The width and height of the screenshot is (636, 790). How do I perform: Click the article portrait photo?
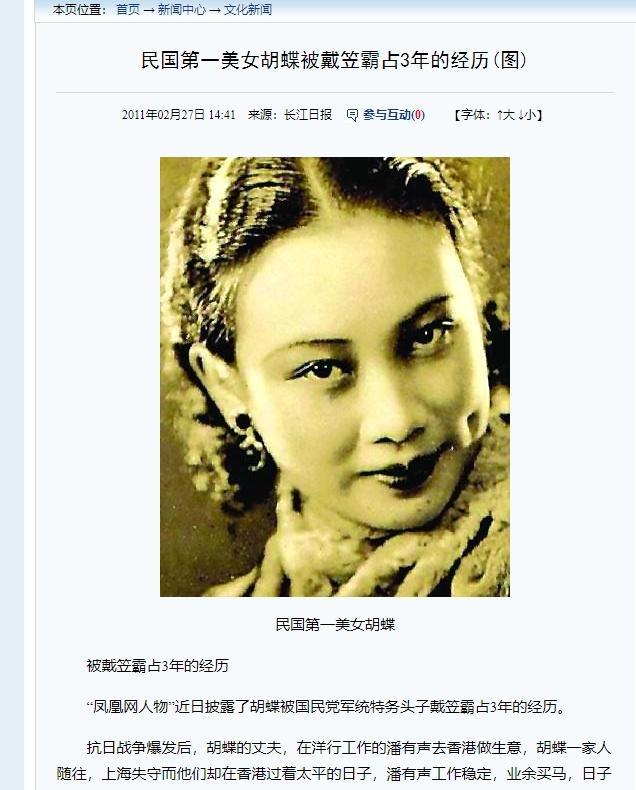tap(335, 377)
